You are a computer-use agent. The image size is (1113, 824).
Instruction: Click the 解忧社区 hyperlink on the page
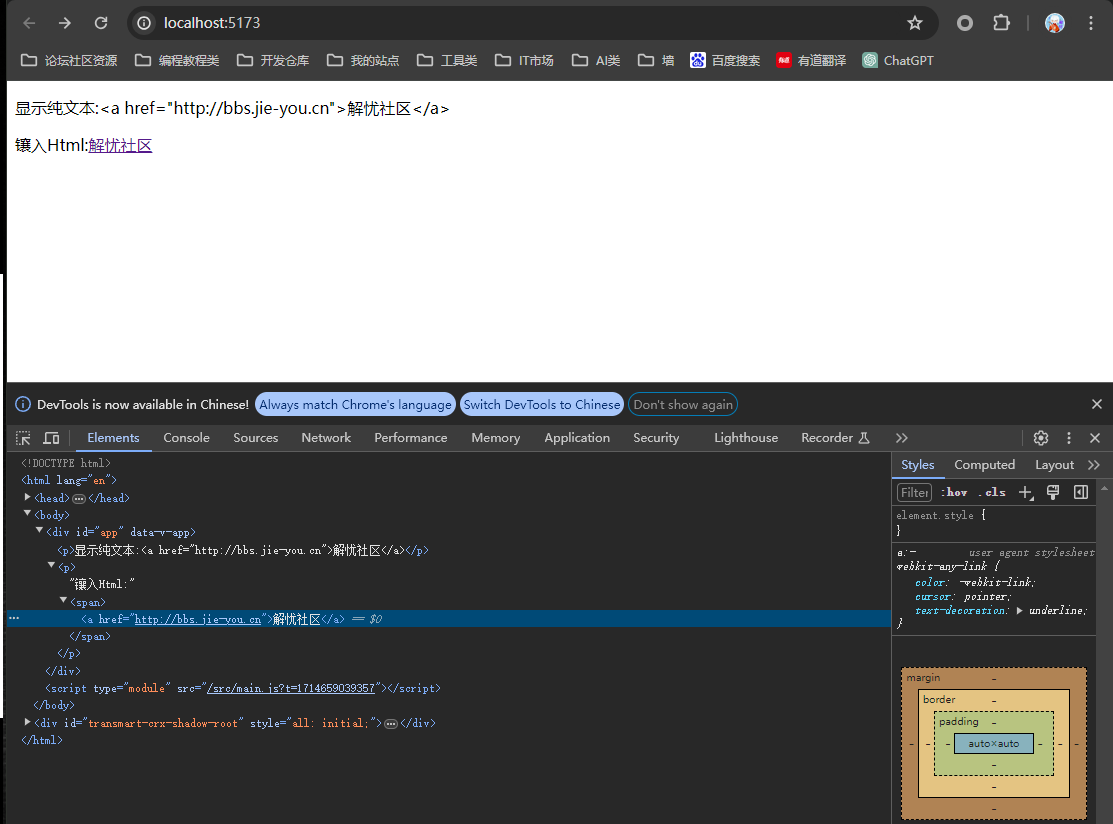click(x=120, y=145)
